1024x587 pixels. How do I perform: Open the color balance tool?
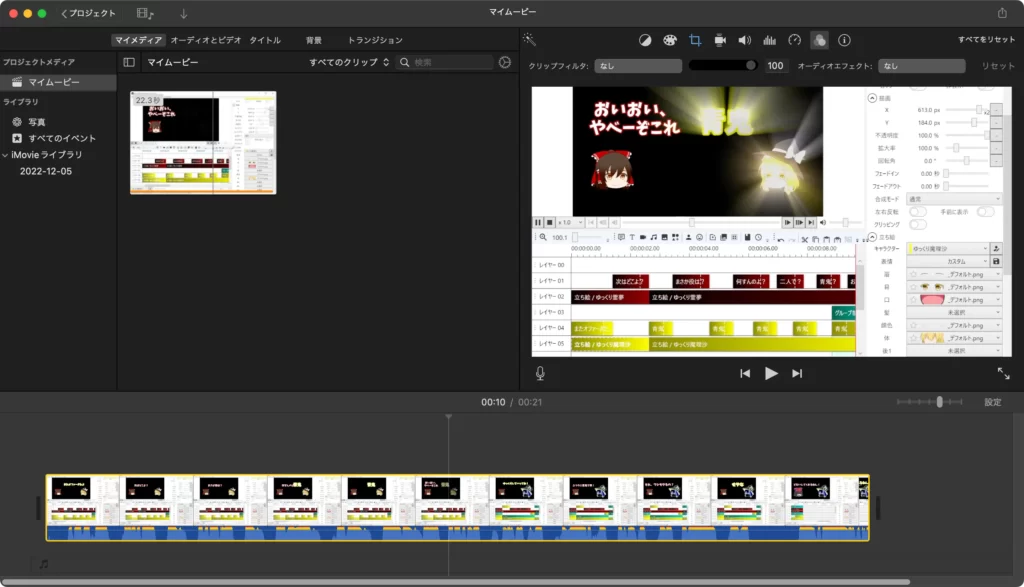(645, 40)
